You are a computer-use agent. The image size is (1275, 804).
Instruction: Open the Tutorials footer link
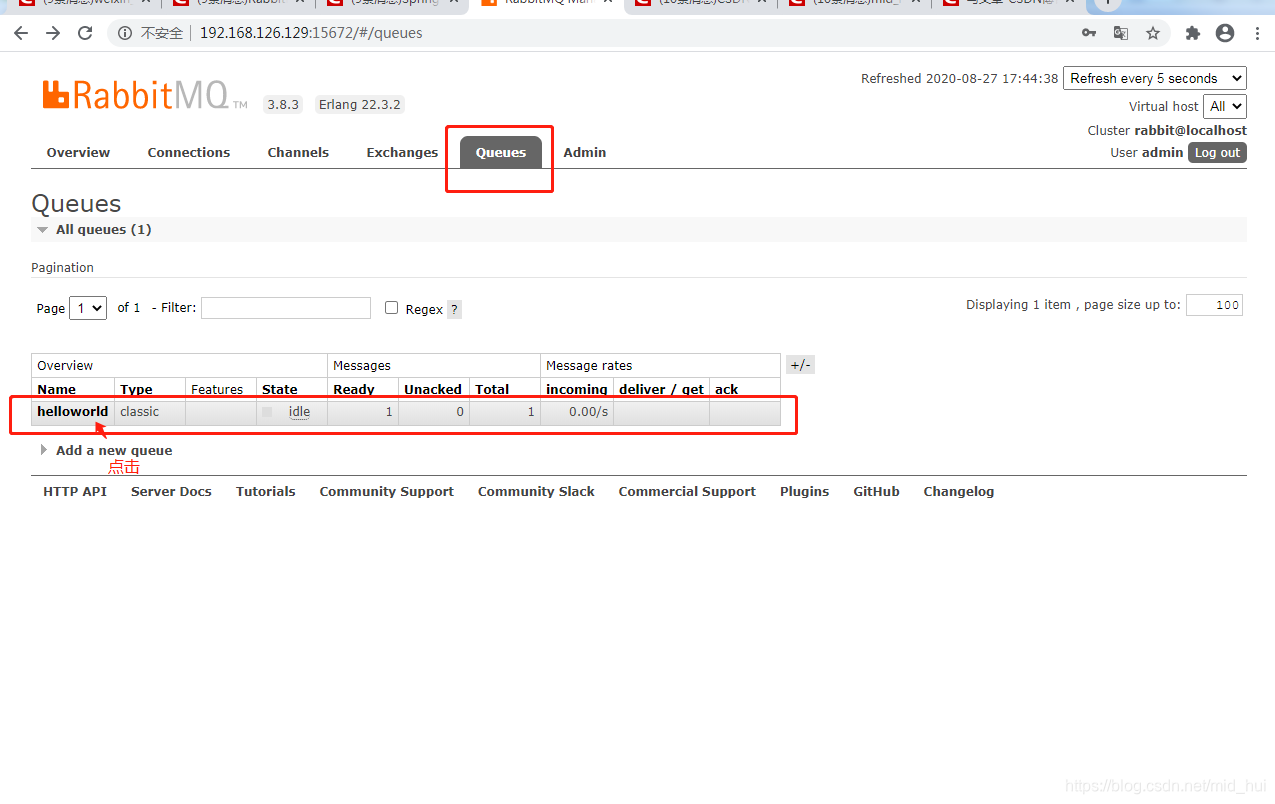pos(266,491)
